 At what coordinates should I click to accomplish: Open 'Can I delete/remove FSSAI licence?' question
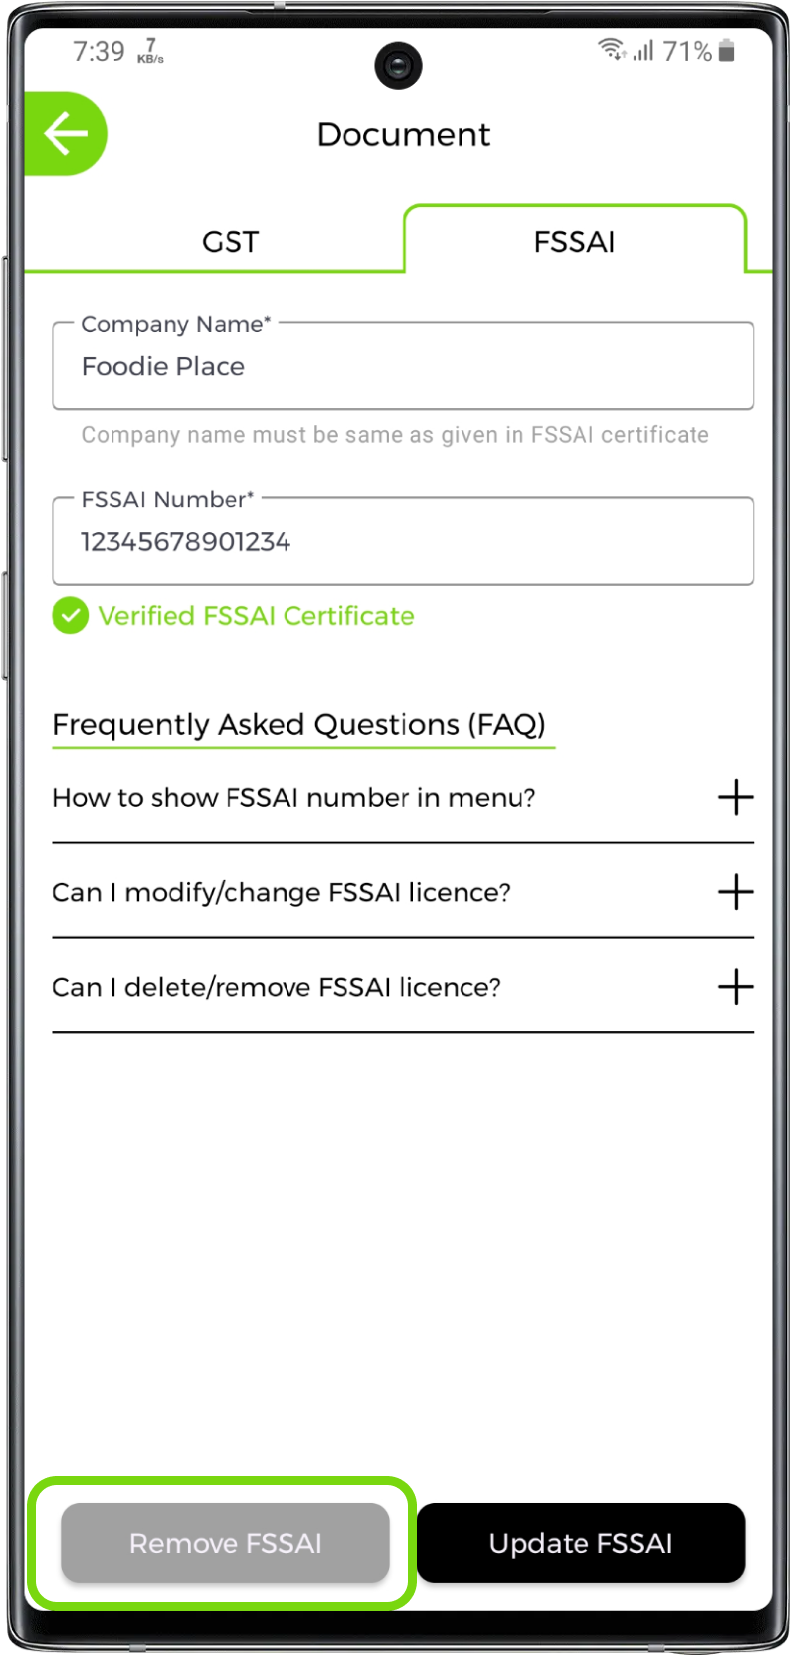276,987
